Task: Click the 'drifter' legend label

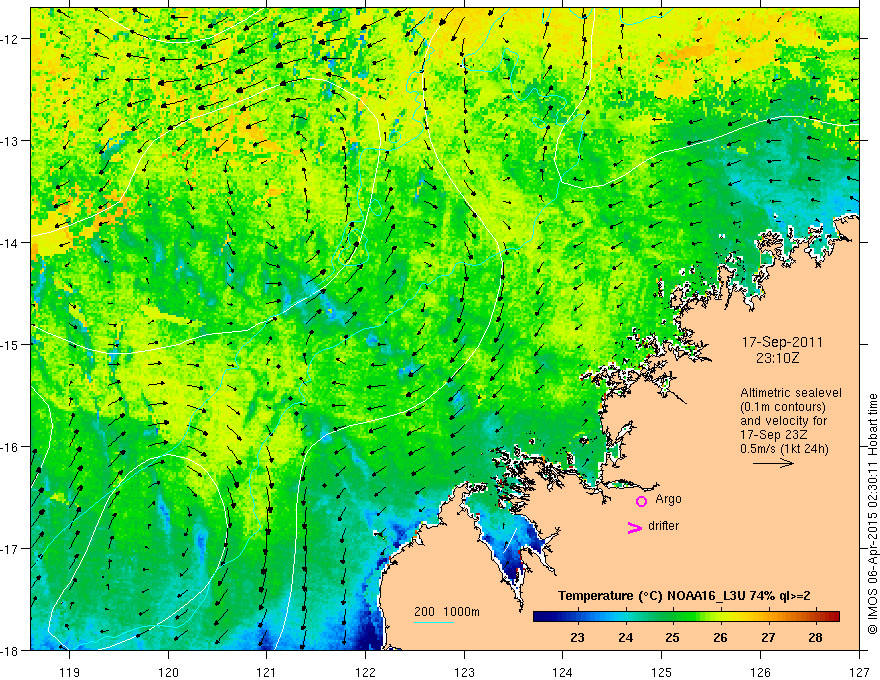Action: click(x=663, y=526)
